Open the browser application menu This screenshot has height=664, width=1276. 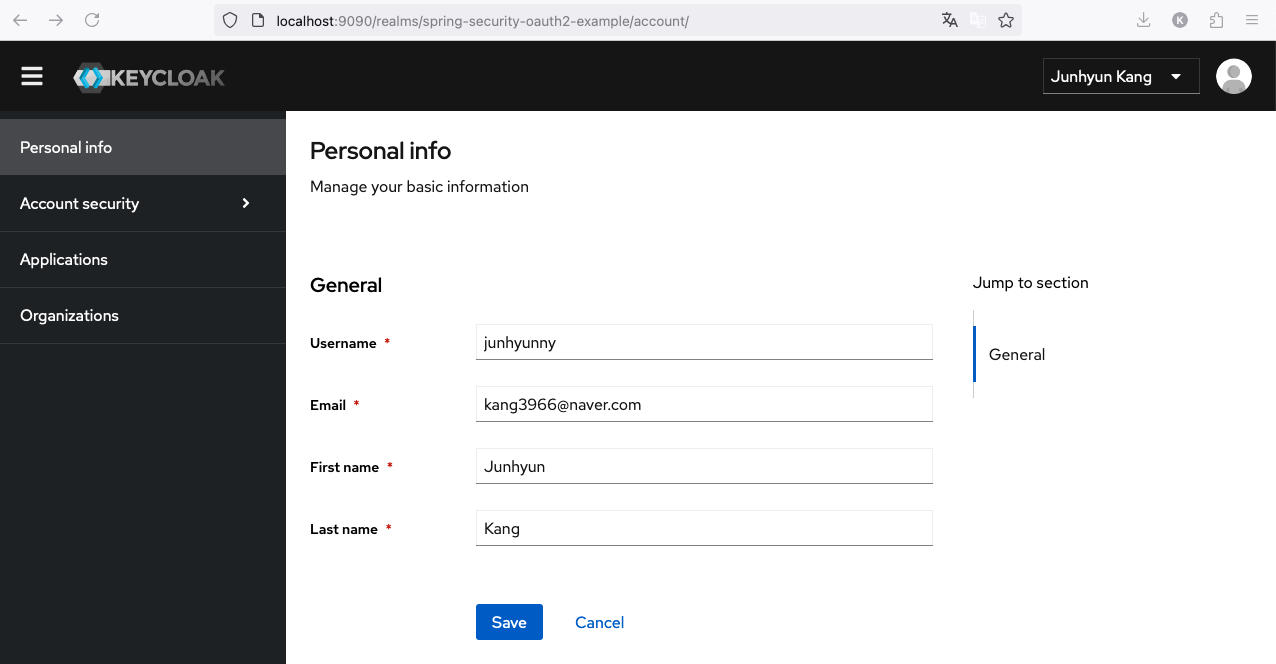click(1252, 20)
